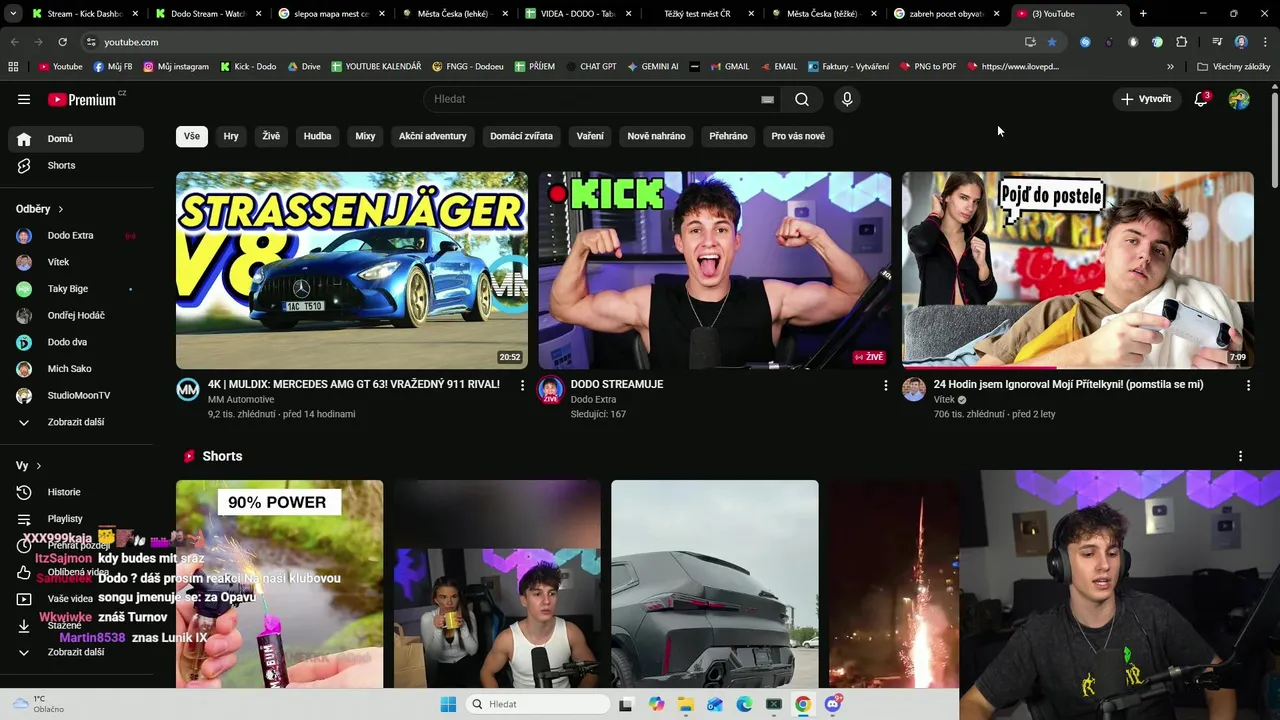Viewport: 1280px width, 720px height.
Task: Open the Taky Bige subscription channel
Action: (76, 289)
